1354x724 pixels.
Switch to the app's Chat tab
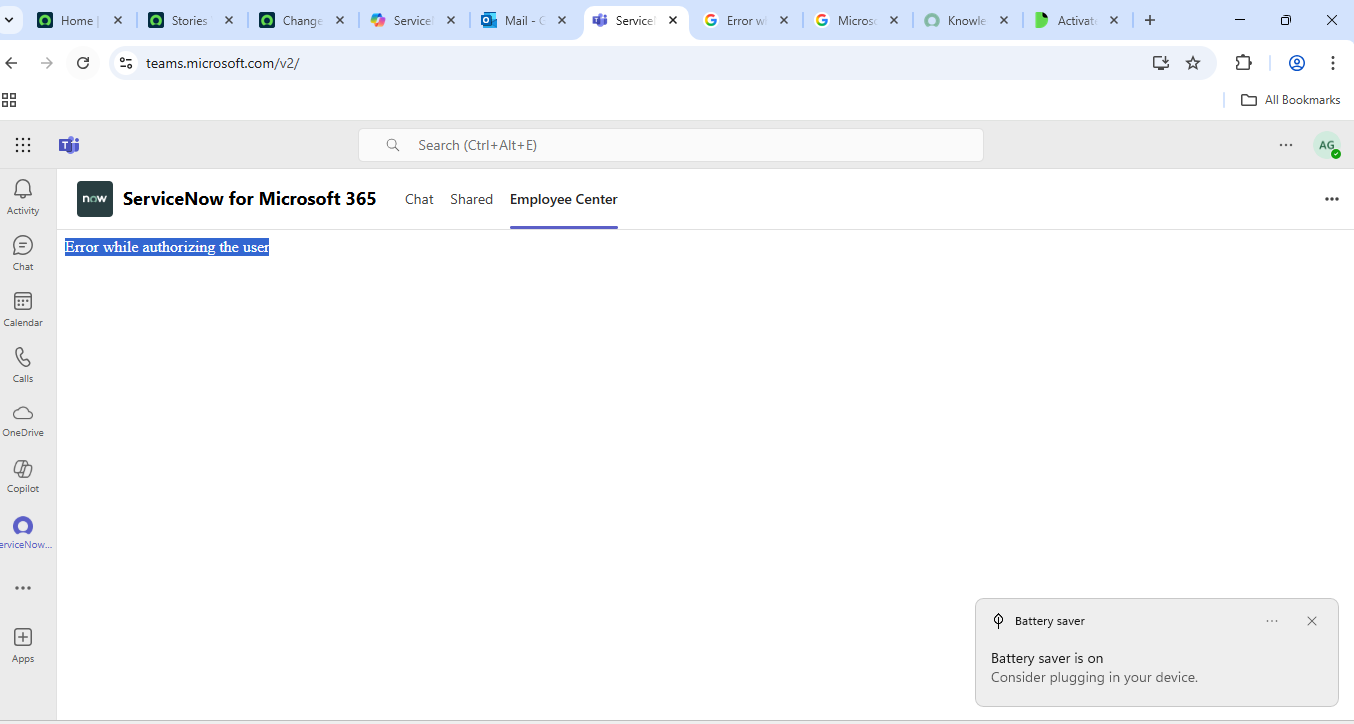(419, 199)
